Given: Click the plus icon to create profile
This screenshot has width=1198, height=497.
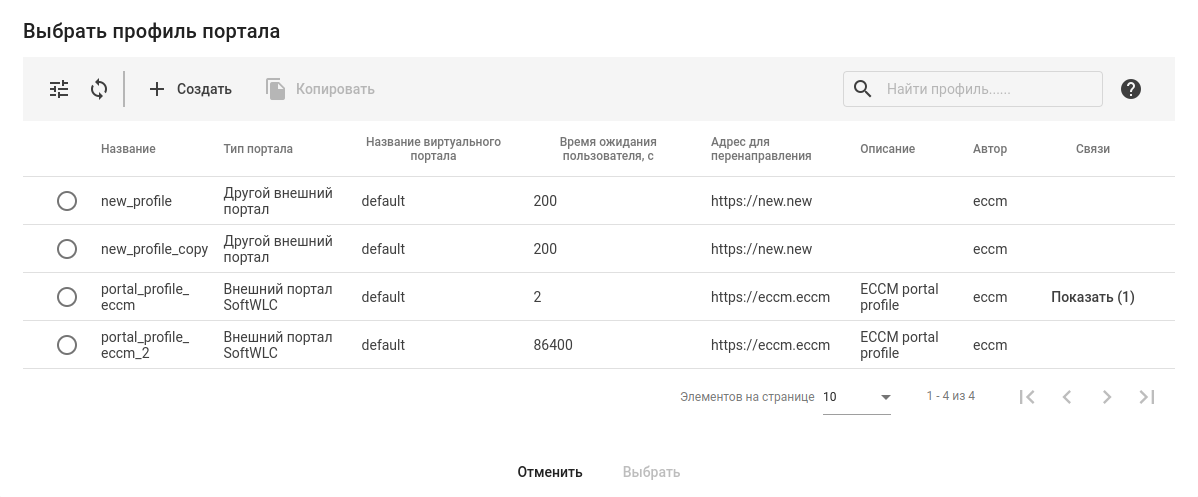Looking at the screenshot, I should pos(157,89).
